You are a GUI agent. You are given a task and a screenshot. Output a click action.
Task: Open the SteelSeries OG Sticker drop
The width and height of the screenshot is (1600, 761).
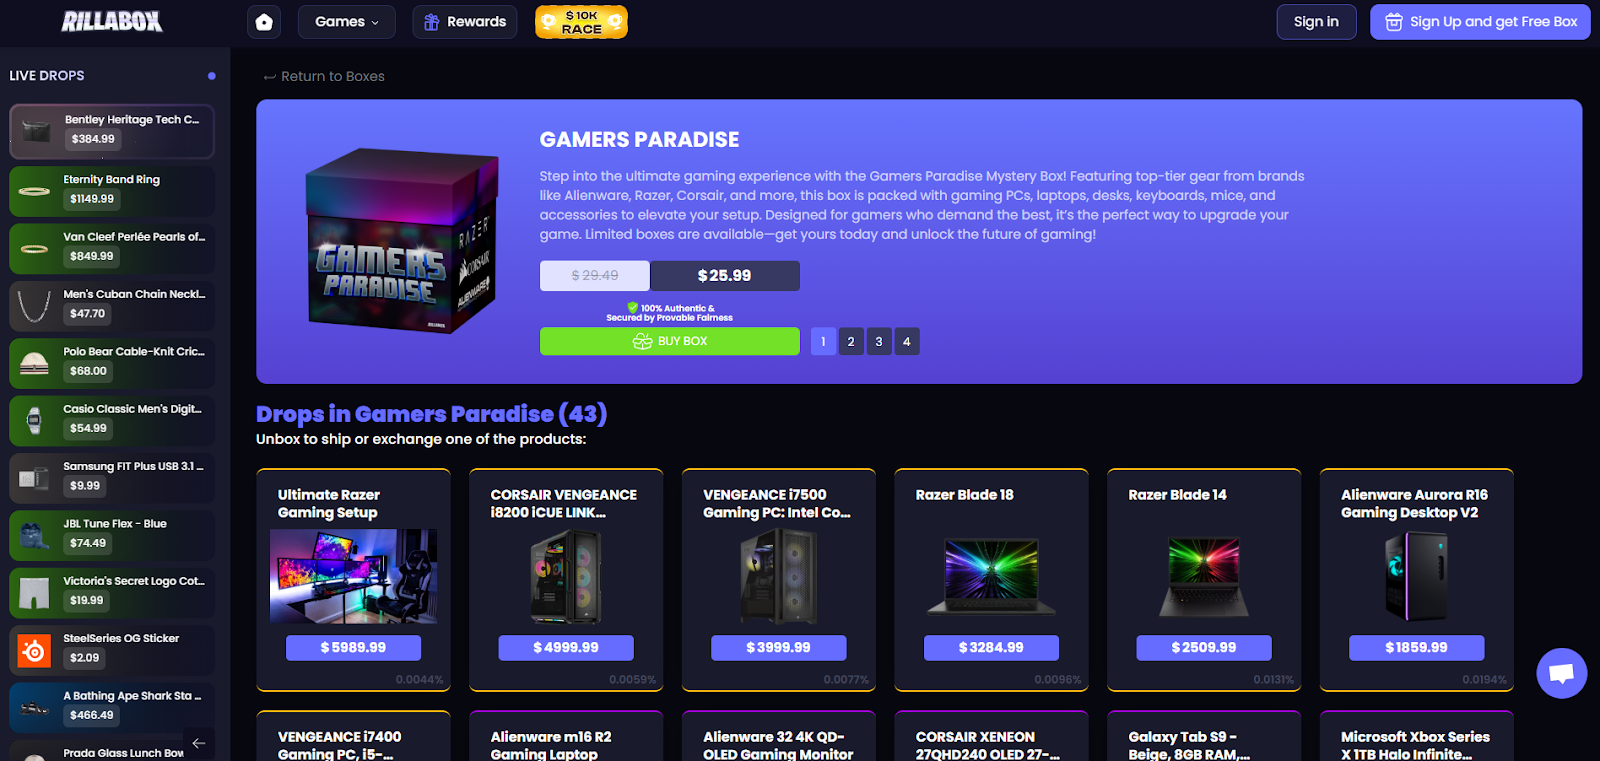click(112, 650)
